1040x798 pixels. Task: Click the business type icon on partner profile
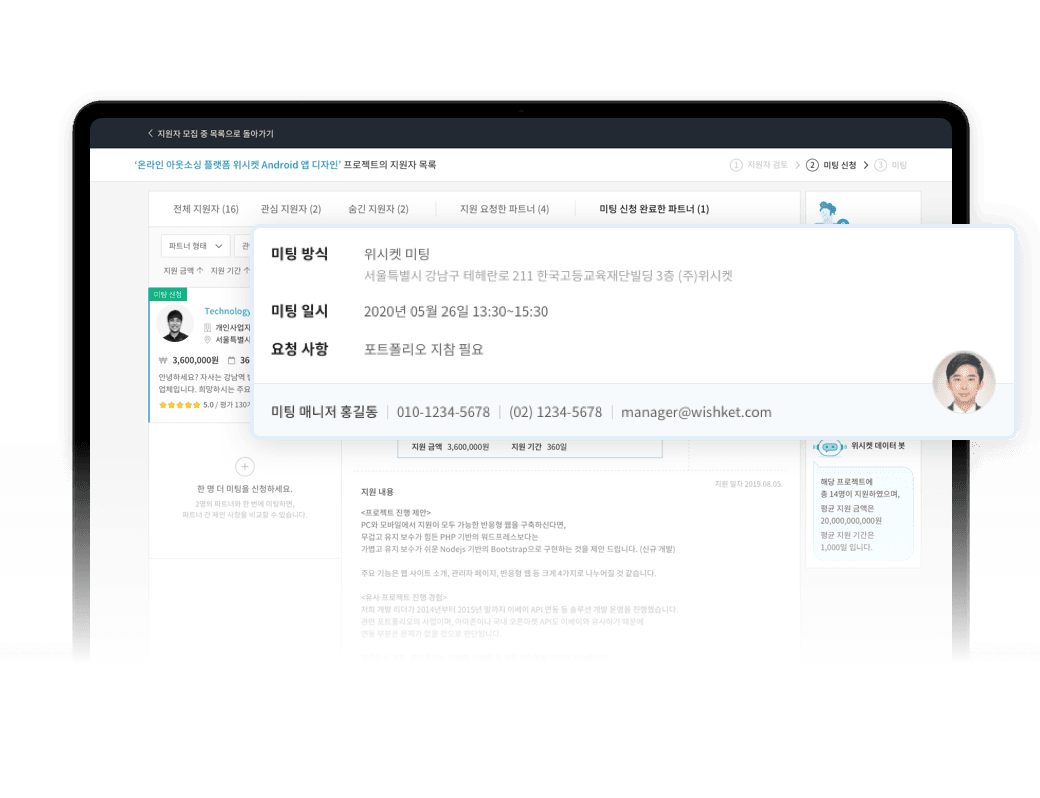point(207,328)
